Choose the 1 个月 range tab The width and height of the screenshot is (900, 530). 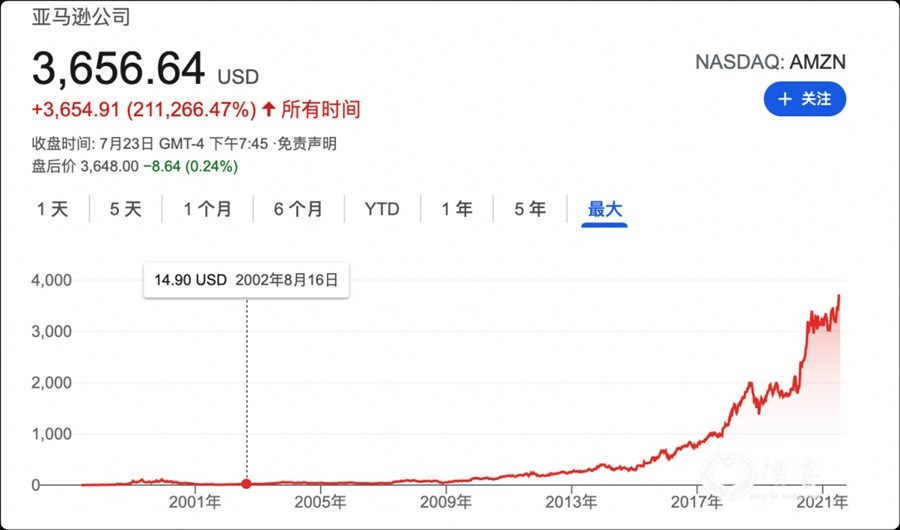207,209
